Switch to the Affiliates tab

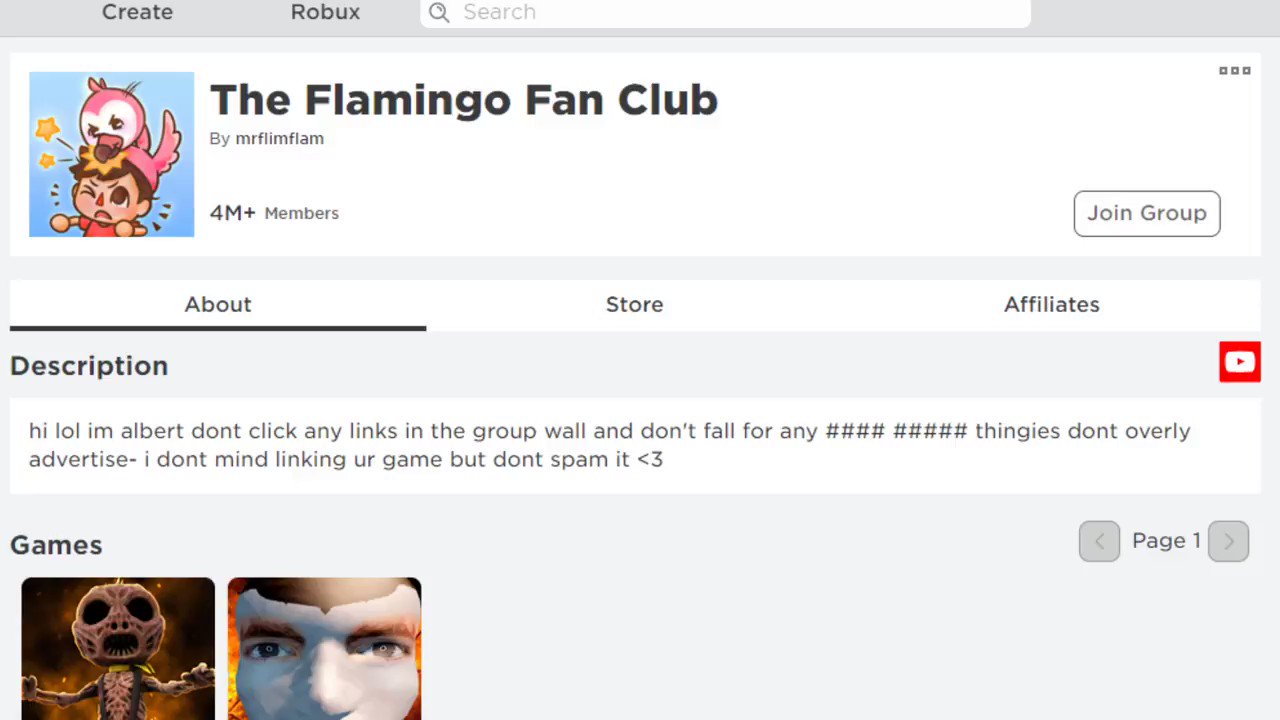coord(1051,304)
